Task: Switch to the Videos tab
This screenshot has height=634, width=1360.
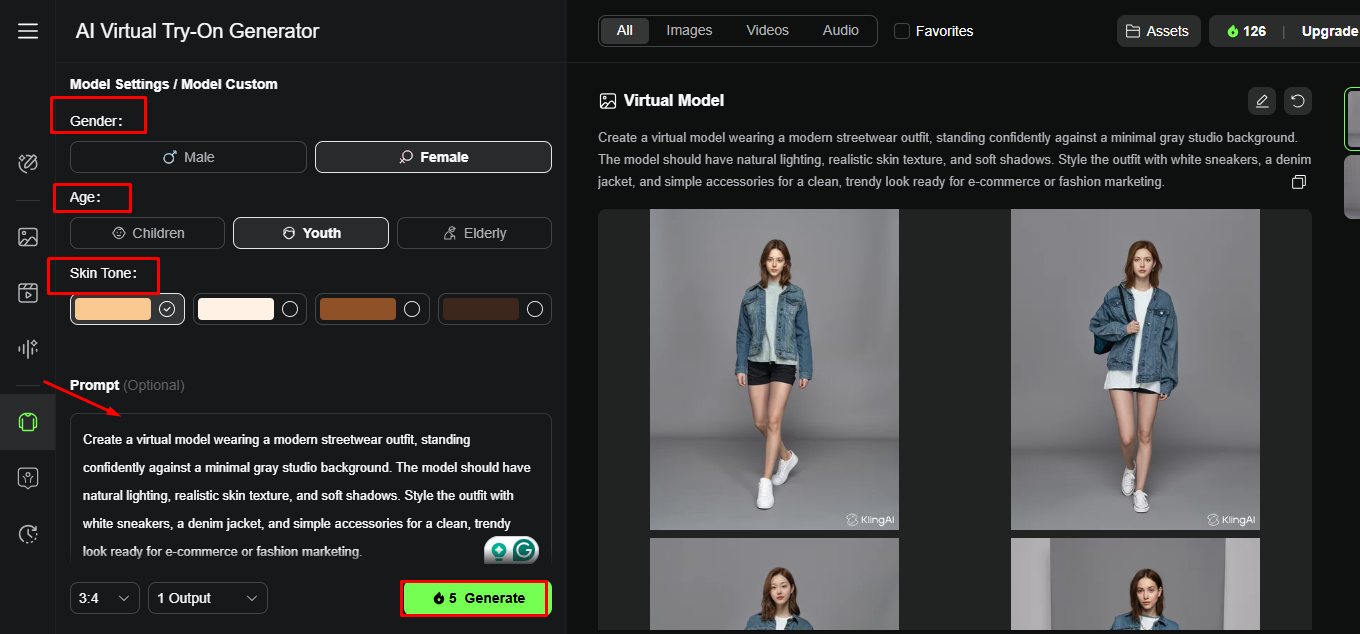Action: pyautogui.click(x=767, y=30)
